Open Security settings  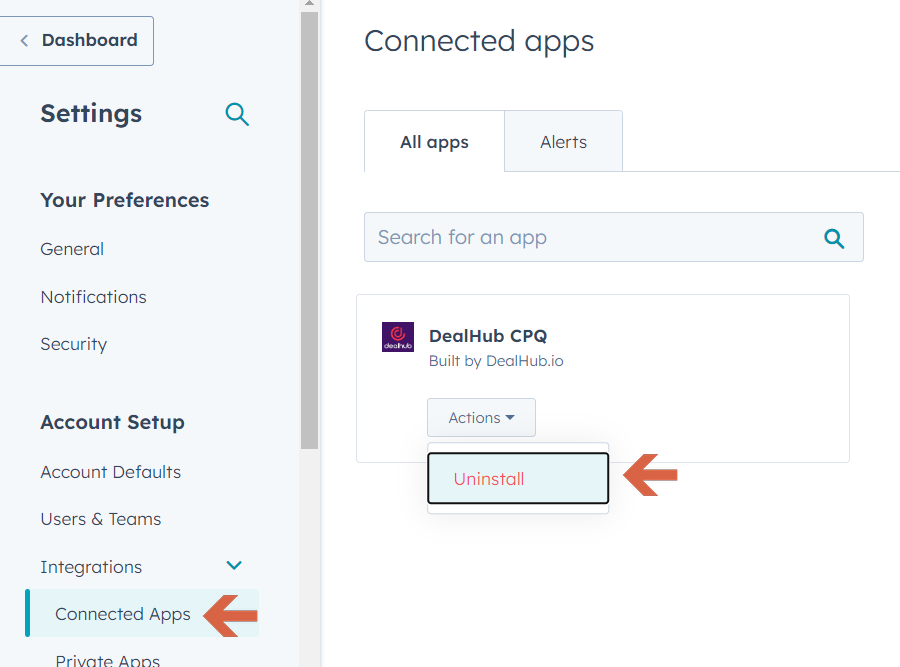coord(73,344)
